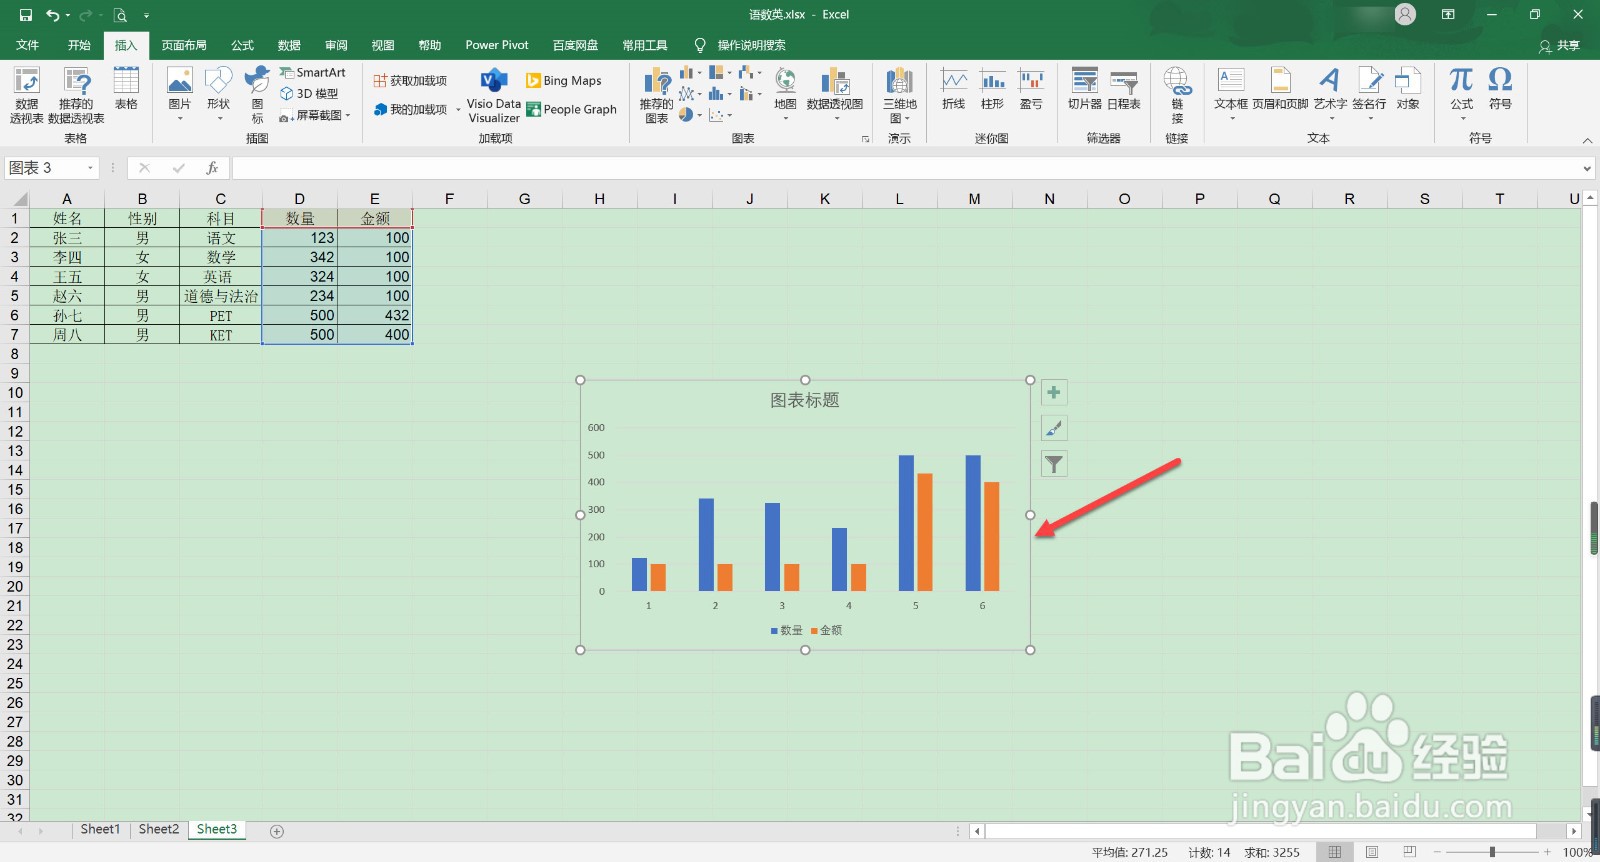Go to Sheet2 worksheet tab

click(159, 830)
